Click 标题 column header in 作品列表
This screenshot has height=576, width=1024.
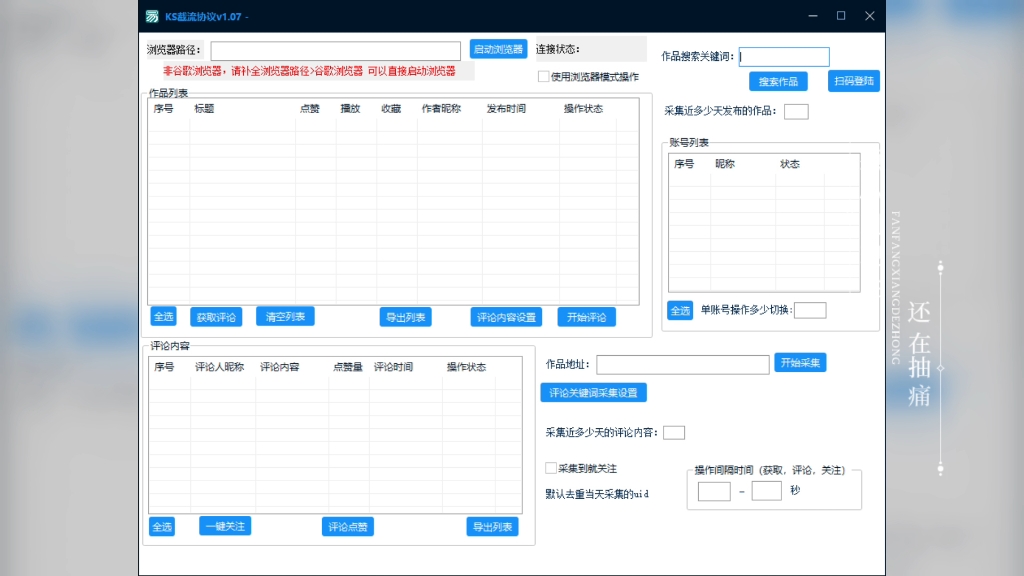pyautogui.click(x=204, y=109)
